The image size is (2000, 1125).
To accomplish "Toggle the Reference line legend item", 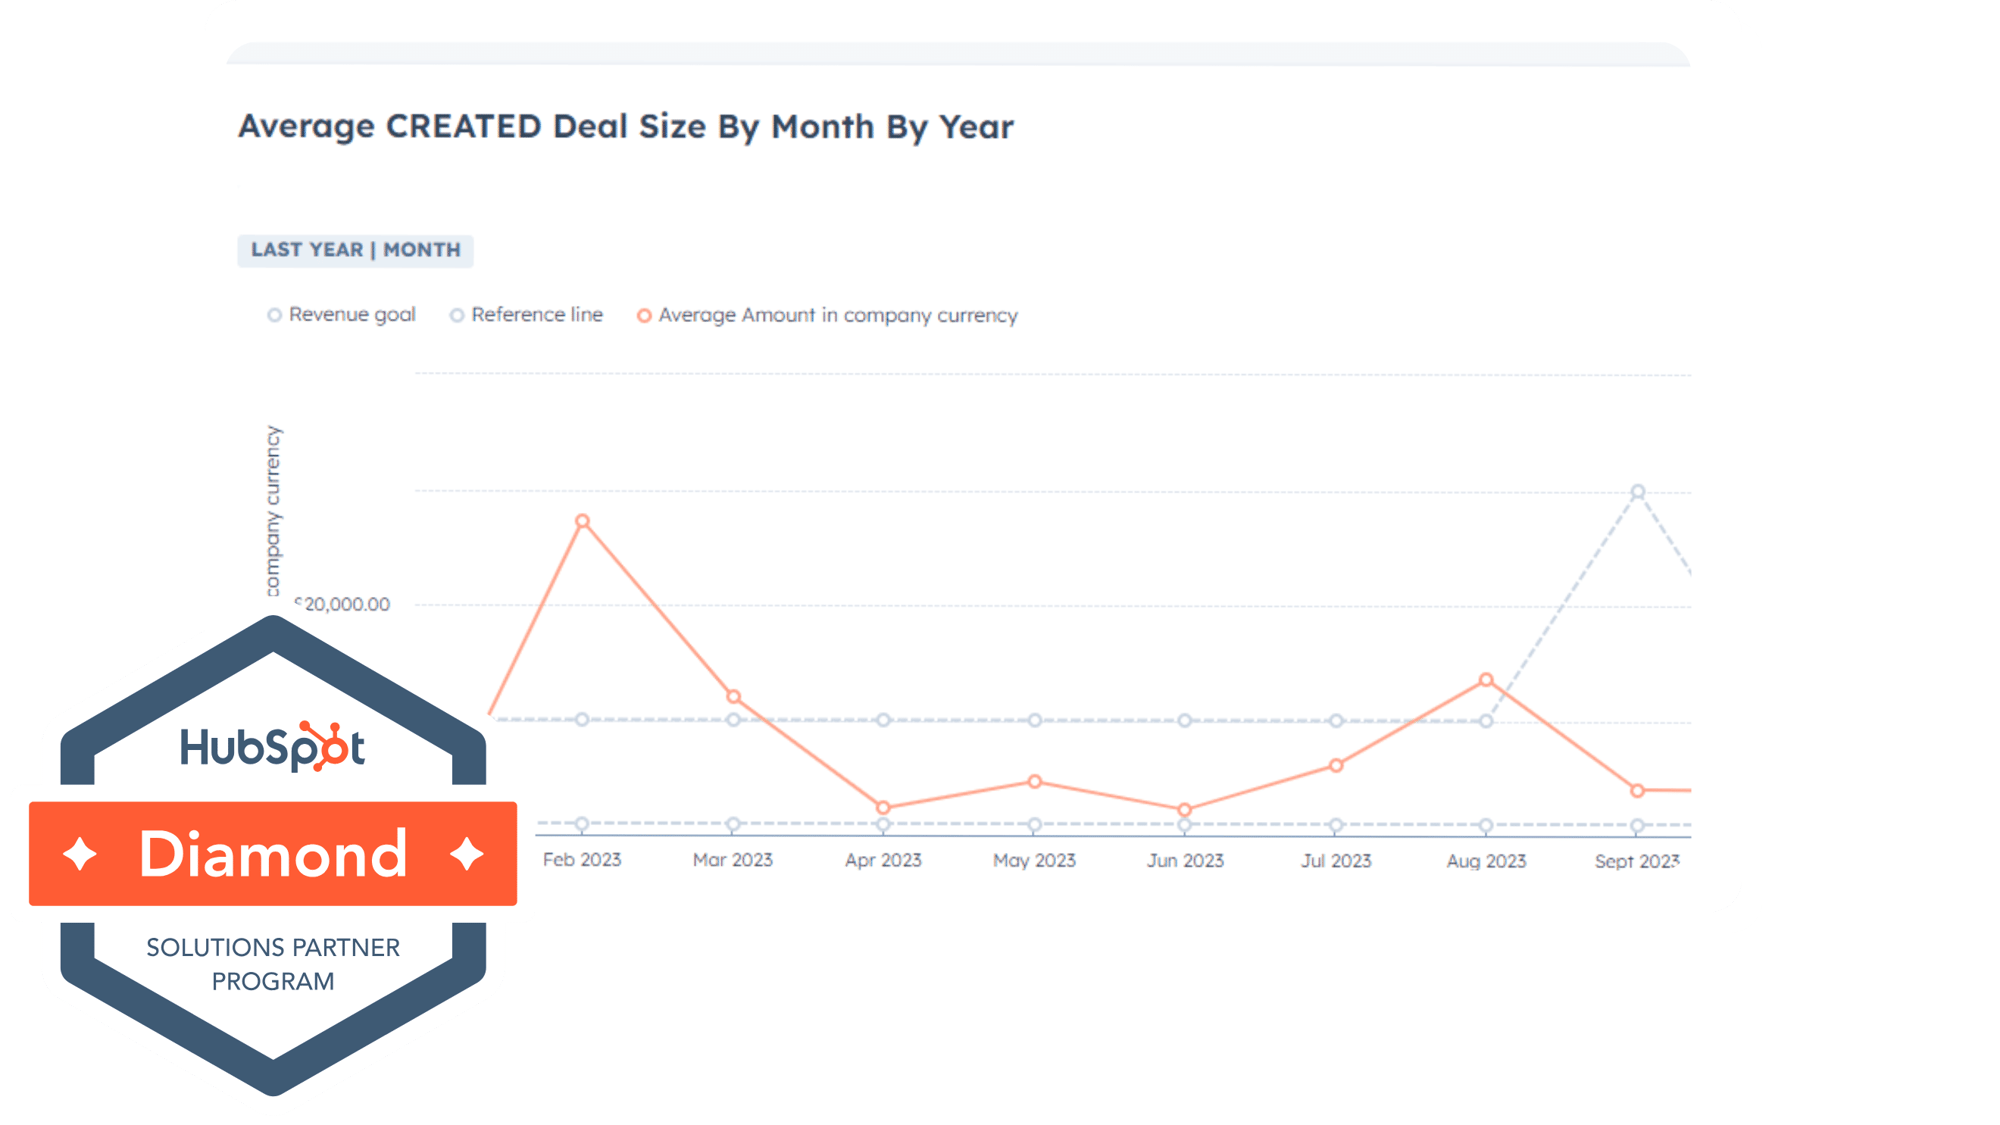I will (x=526, y=315).
